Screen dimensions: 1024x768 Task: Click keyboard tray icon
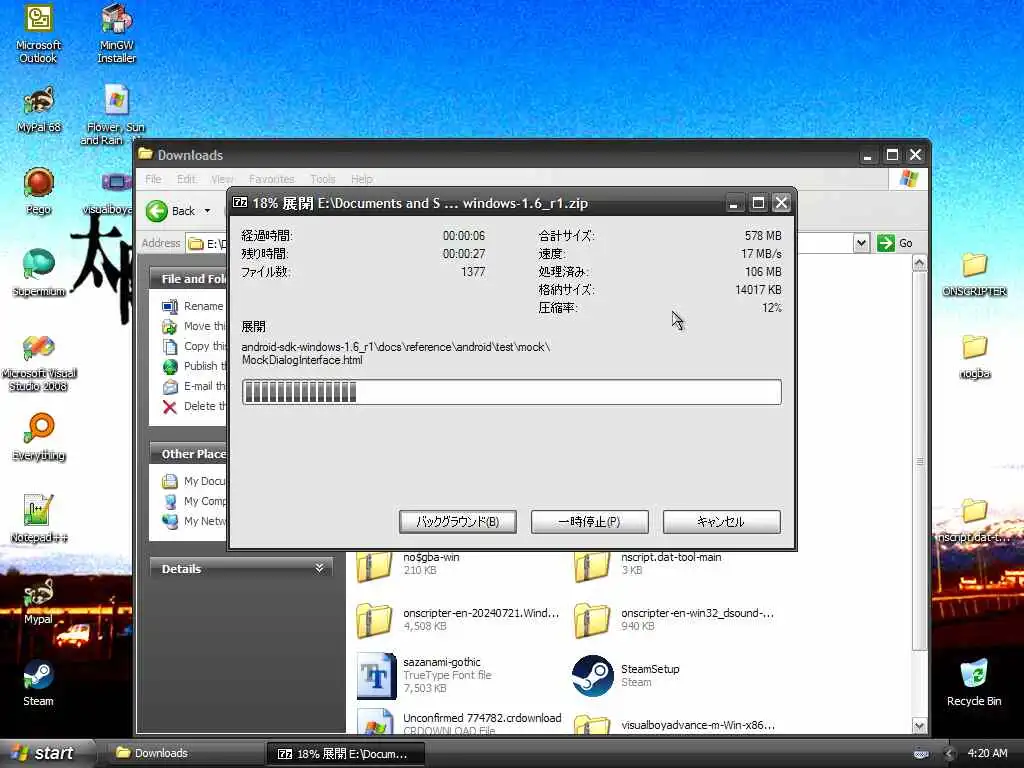[921, 754]
